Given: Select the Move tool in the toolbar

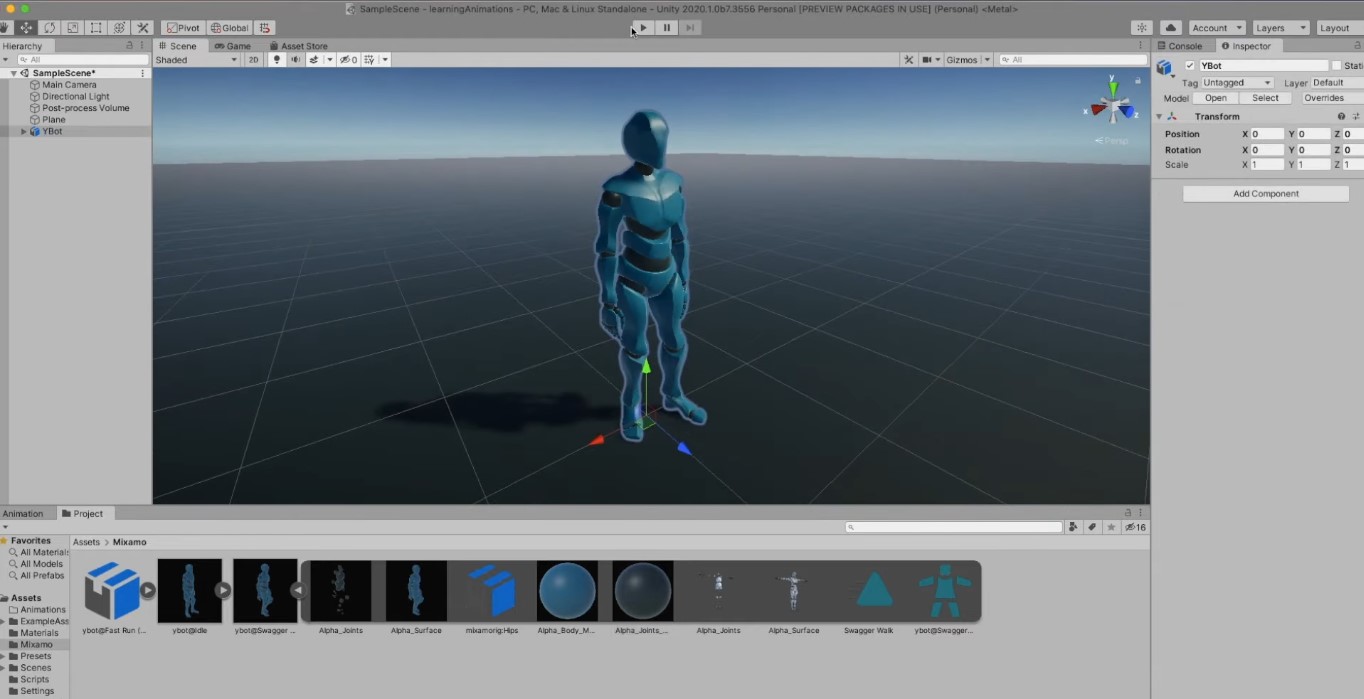Looking at the screenshot, I should pyautogui.click(x=25, y=27).
